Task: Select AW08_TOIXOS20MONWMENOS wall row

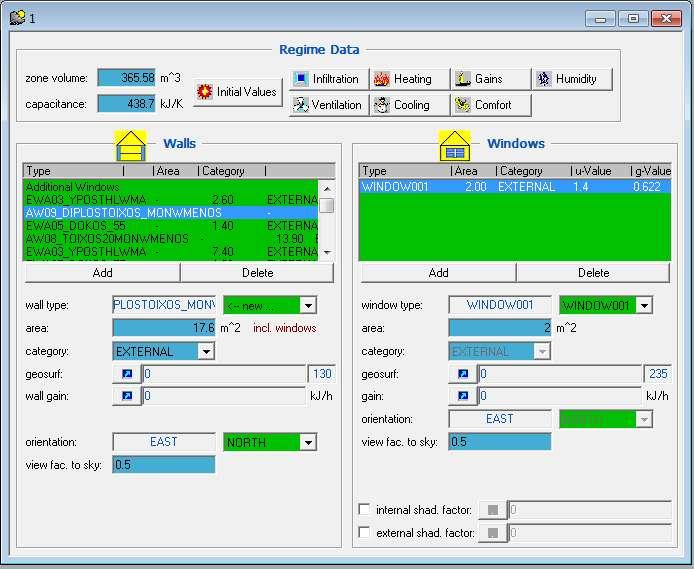Action: [x=170, y=239]
